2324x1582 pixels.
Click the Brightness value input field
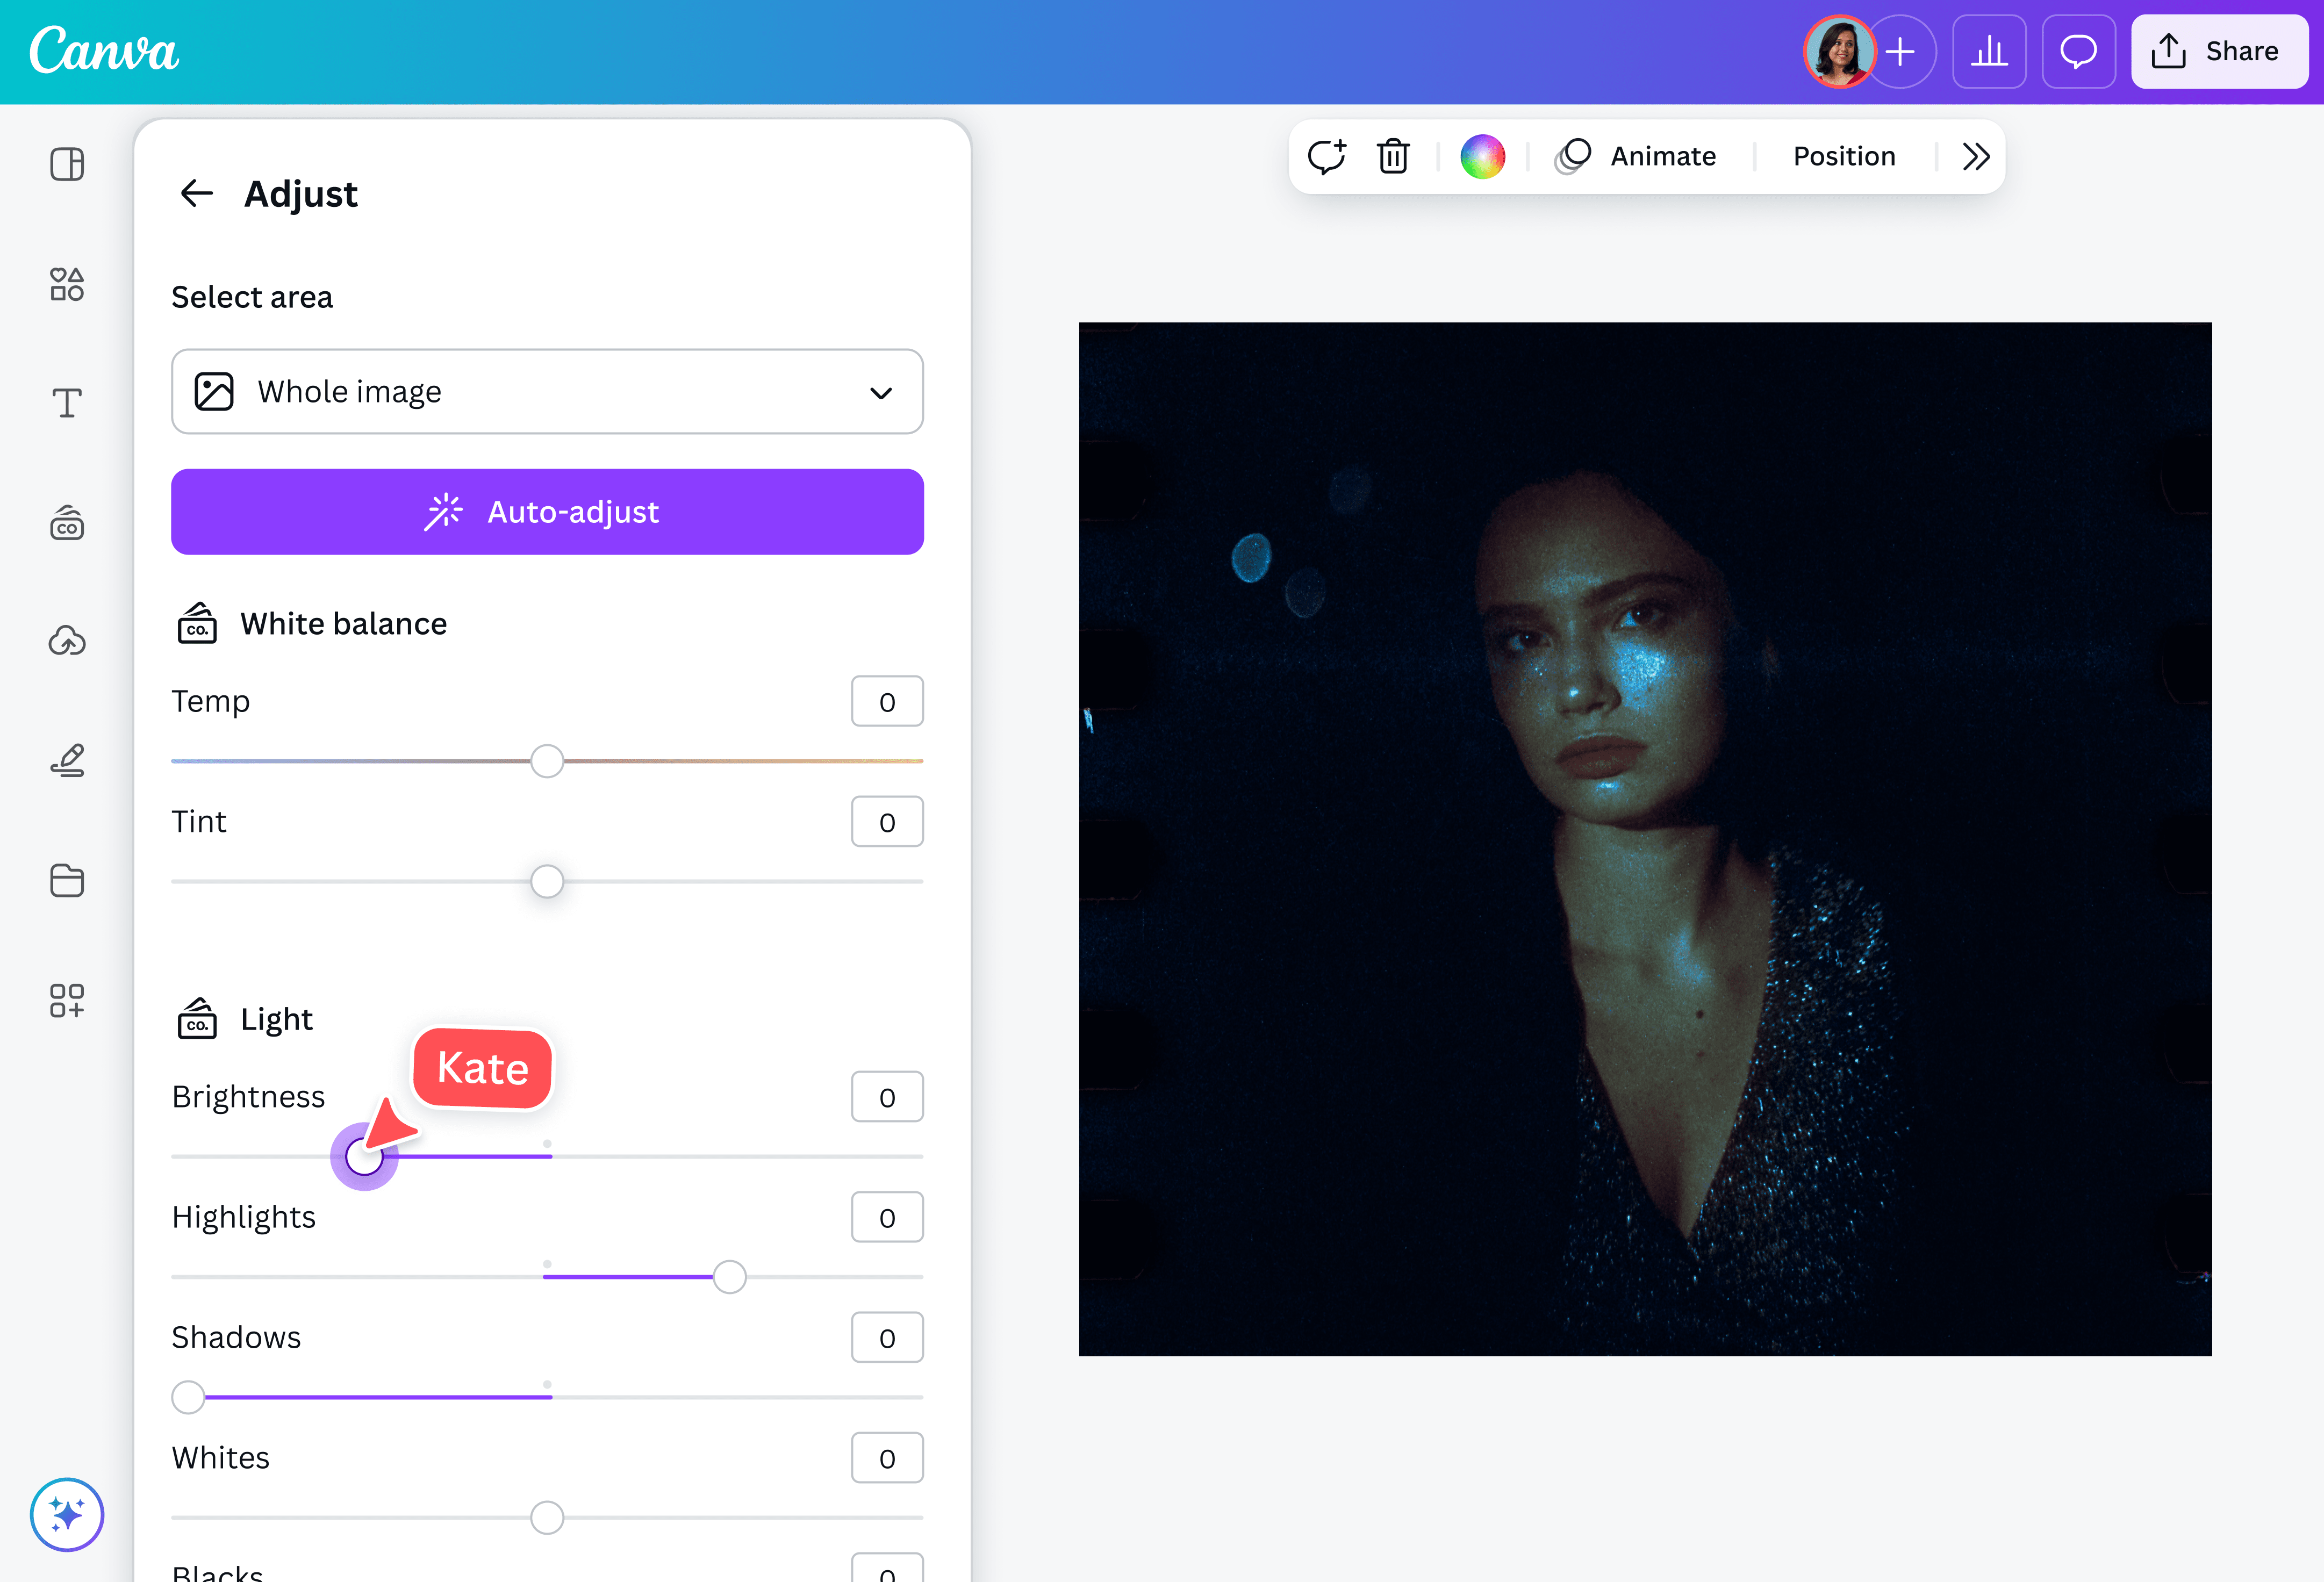886,1096
